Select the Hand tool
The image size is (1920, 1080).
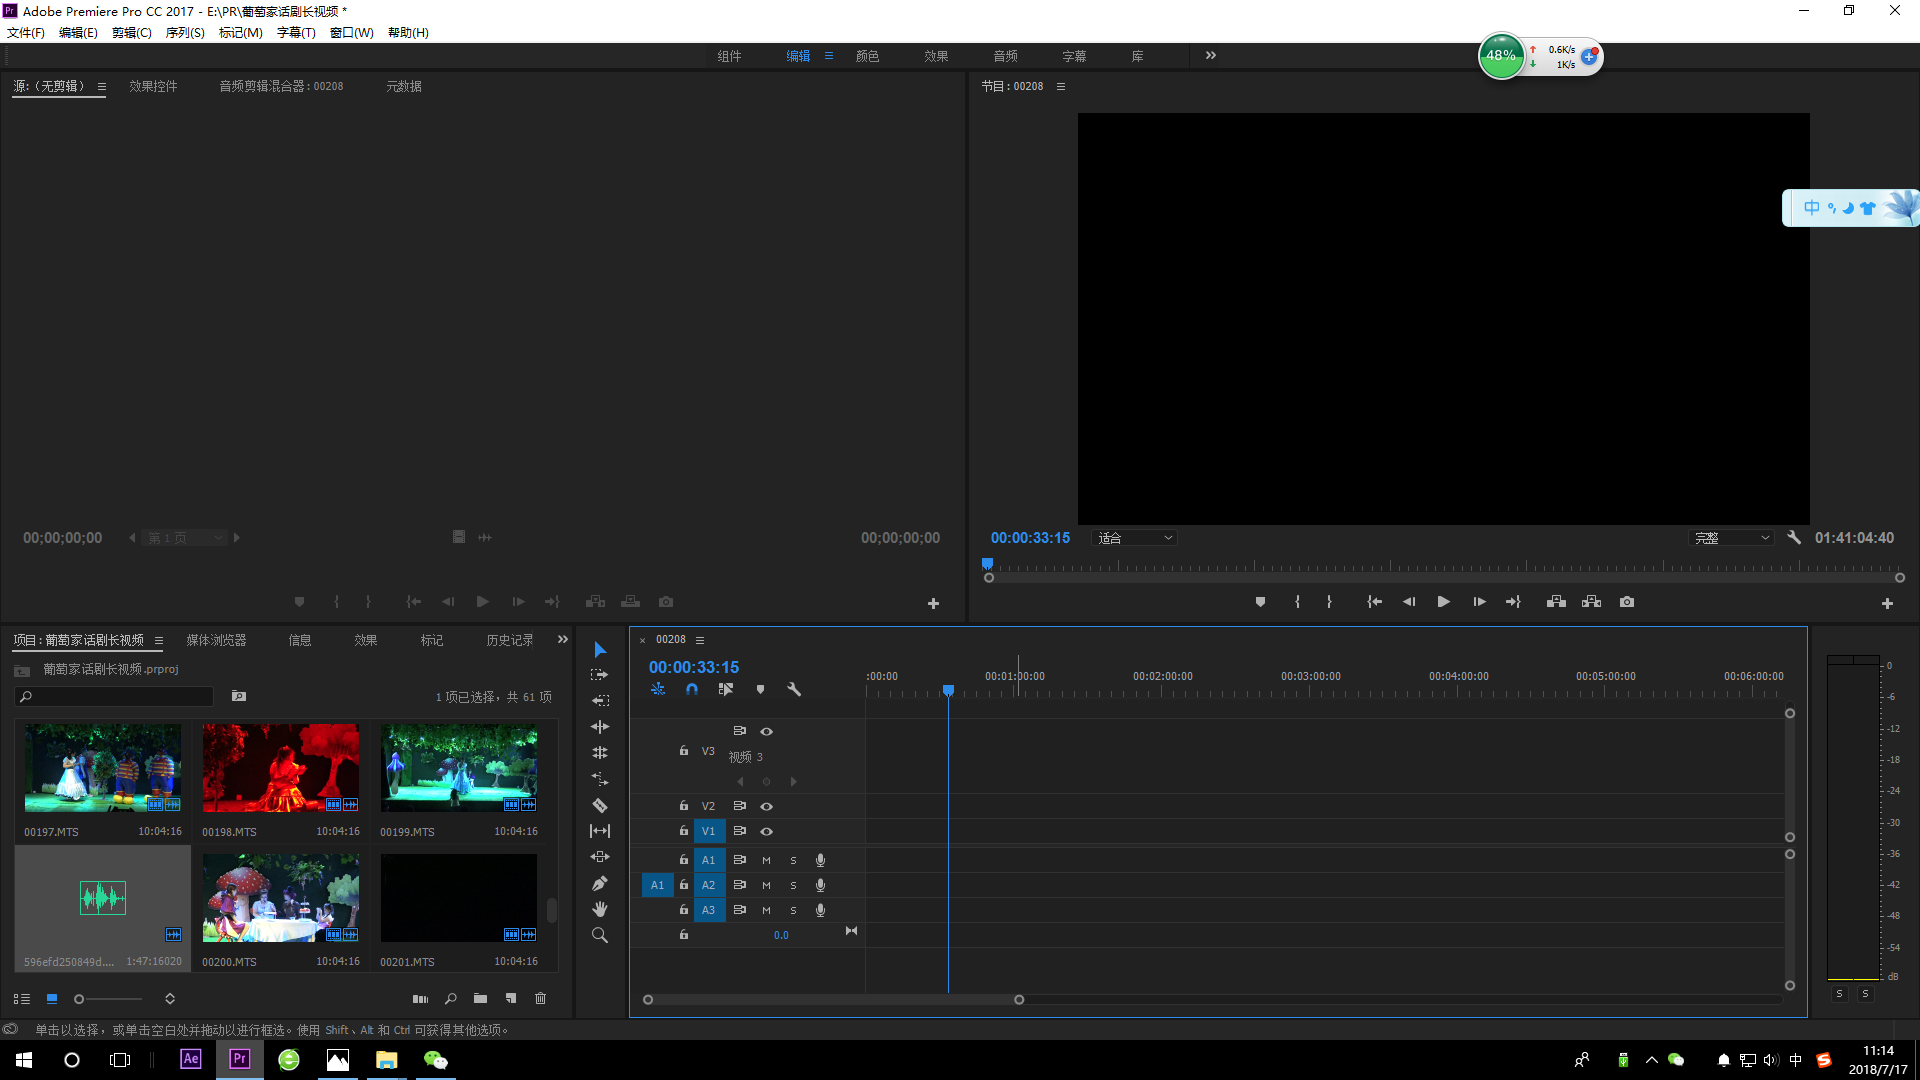pos(600,909)
